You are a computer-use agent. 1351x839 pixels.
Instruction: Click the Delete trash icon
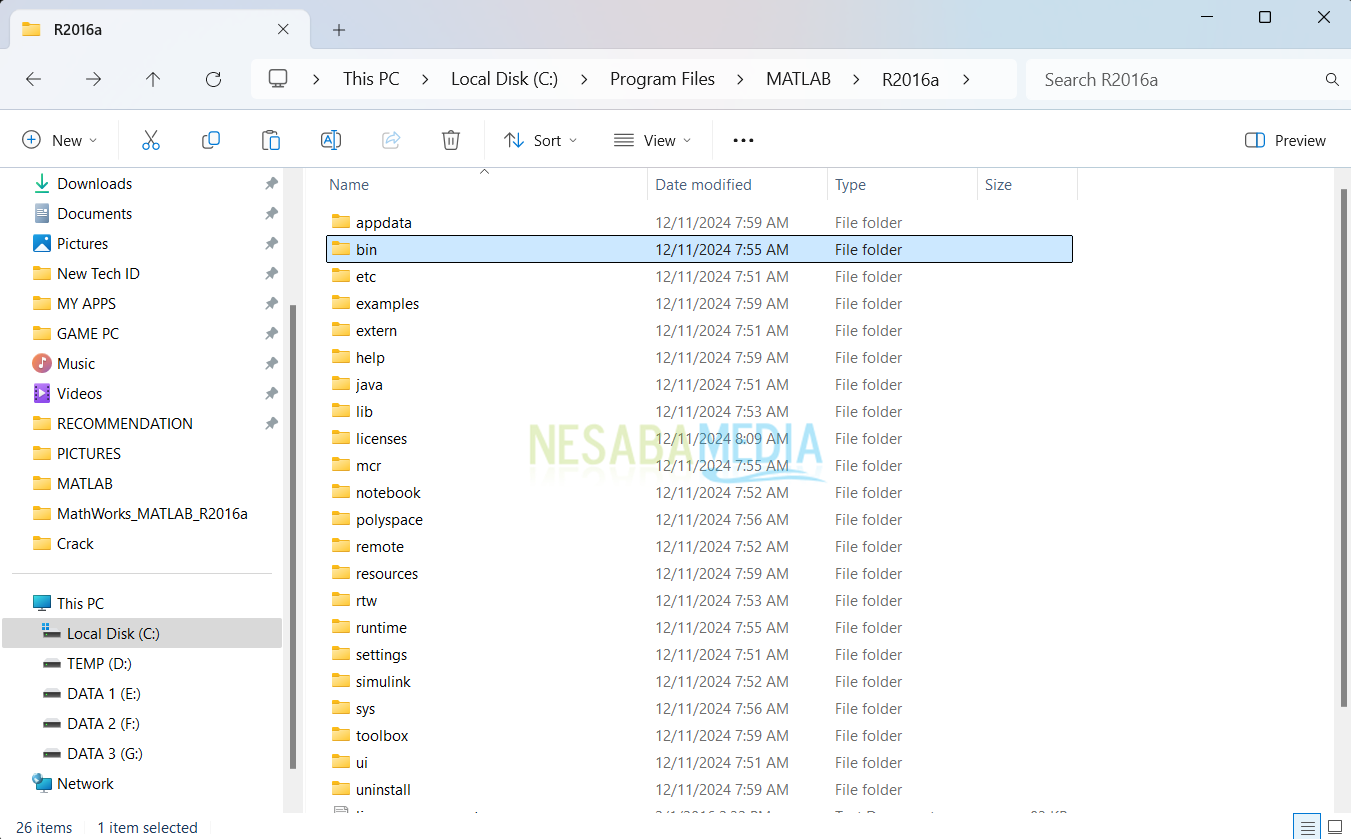(451, 140)
